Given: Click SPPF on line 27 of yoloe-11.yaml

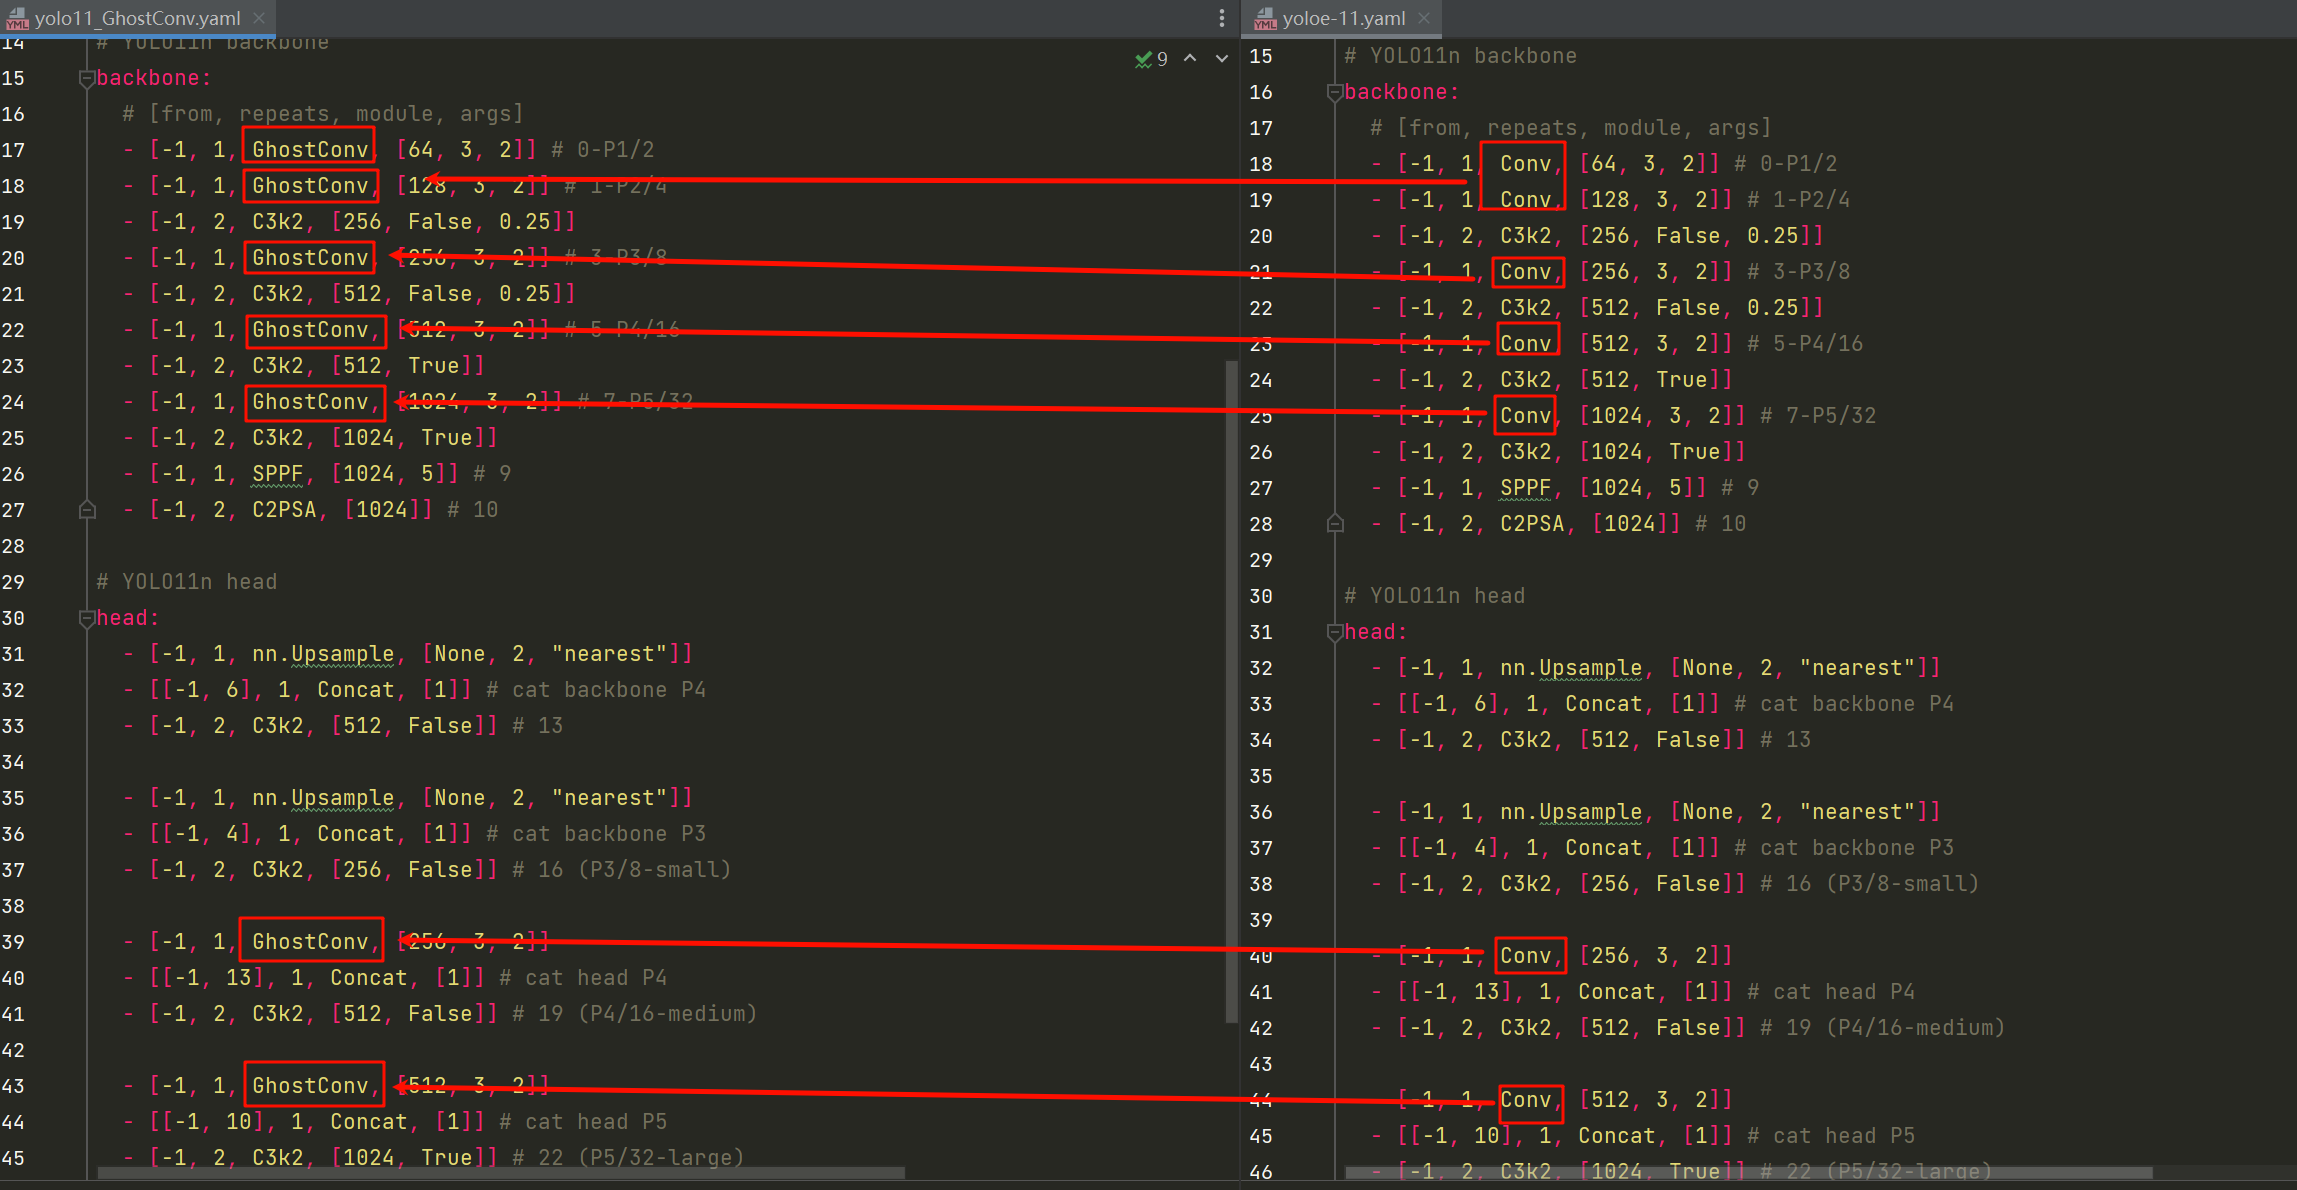Looking at the screenshot, I should tap(1525, 488).
